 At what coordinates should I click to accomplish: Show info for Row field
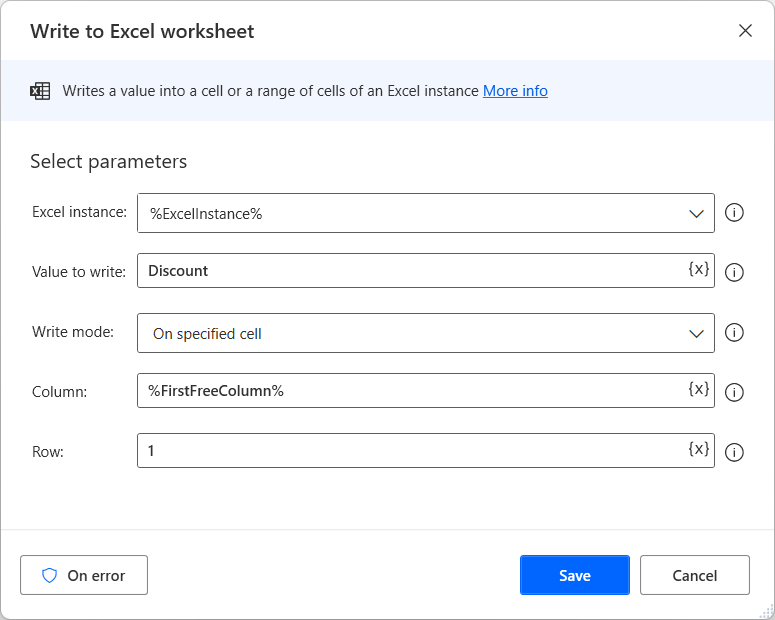(x=734, y=452)
